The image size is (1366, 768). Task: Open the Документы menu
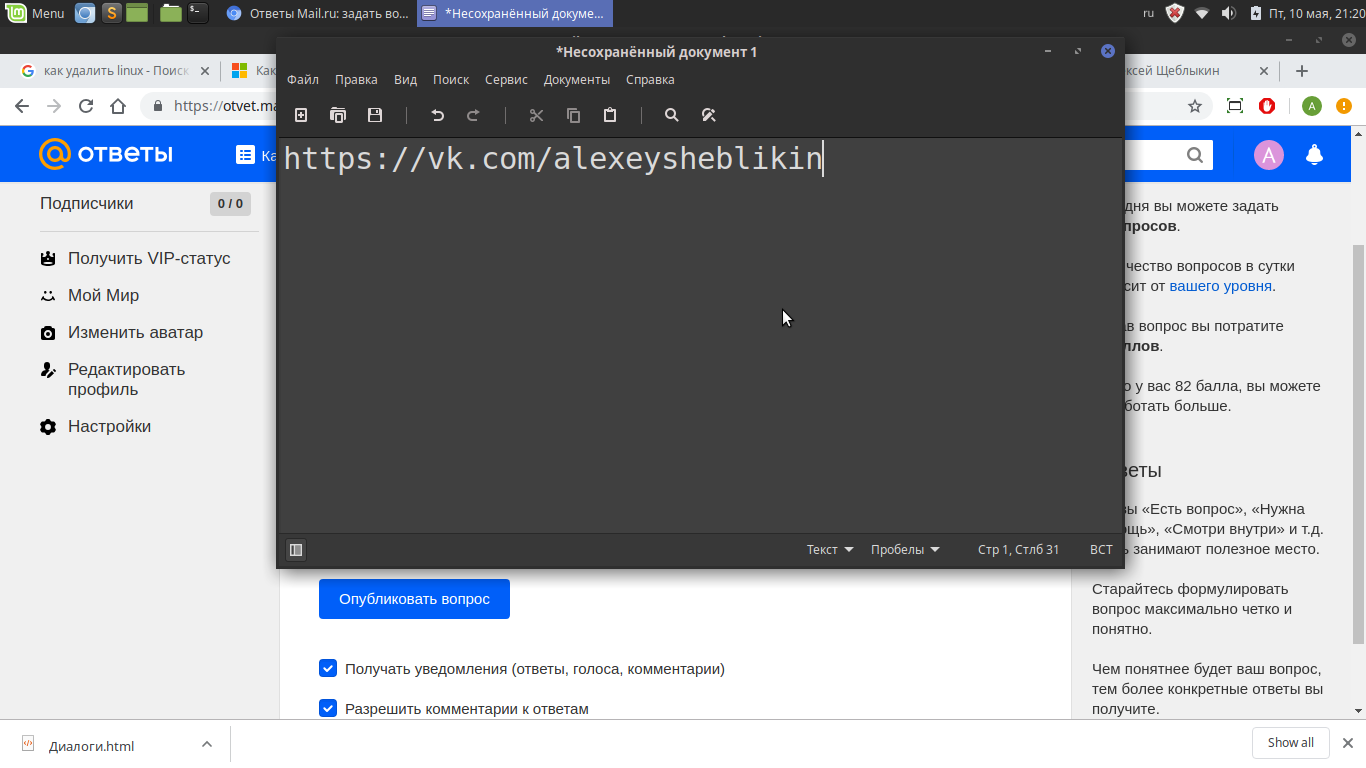(x=577, y=79)
